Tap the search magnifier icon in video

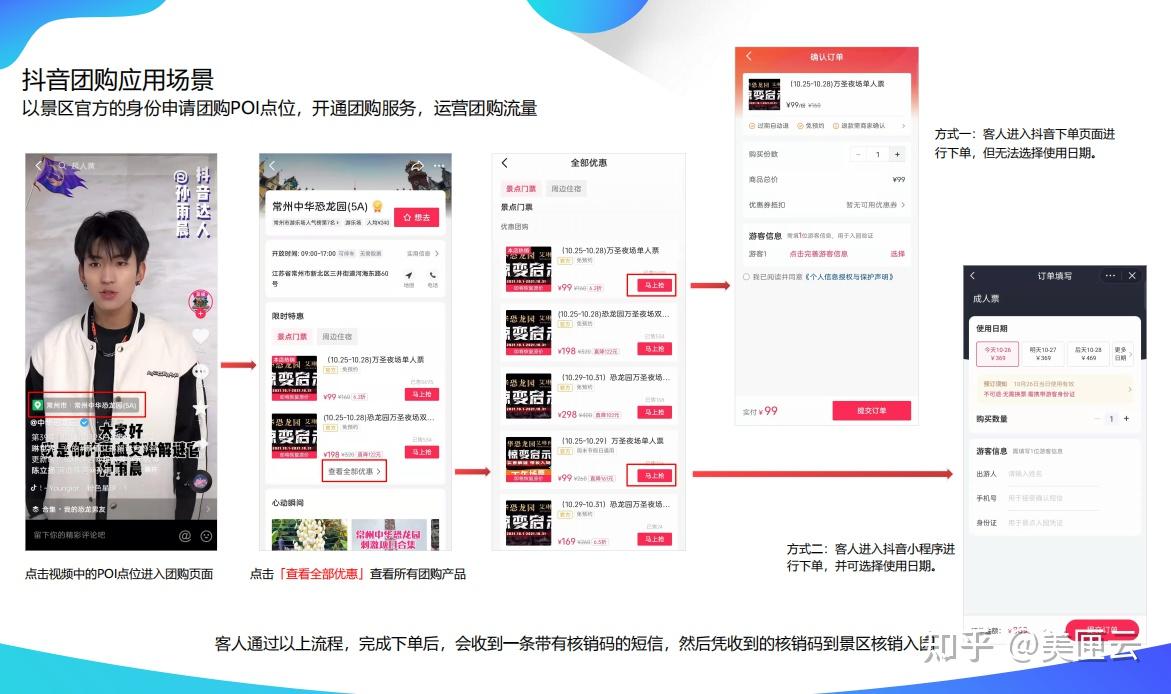coord(62,165)
